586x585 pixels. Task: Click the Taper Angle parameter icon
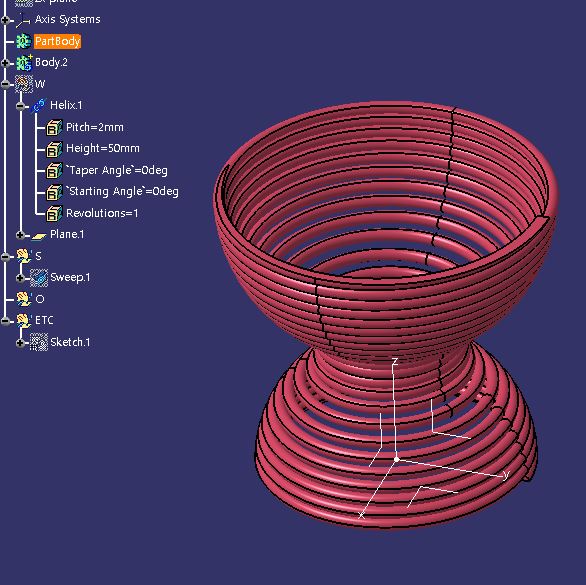click(54, 170)
